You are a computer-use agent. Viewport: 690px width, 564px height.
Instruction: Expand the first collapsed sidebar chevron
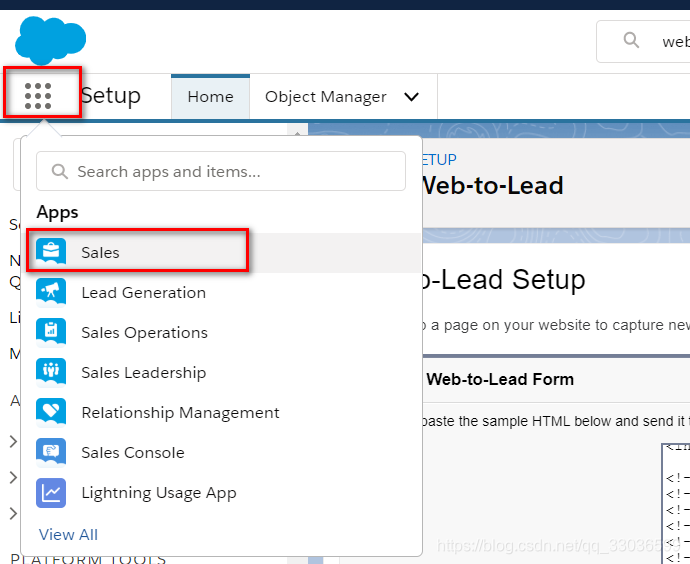pos(13,441)
